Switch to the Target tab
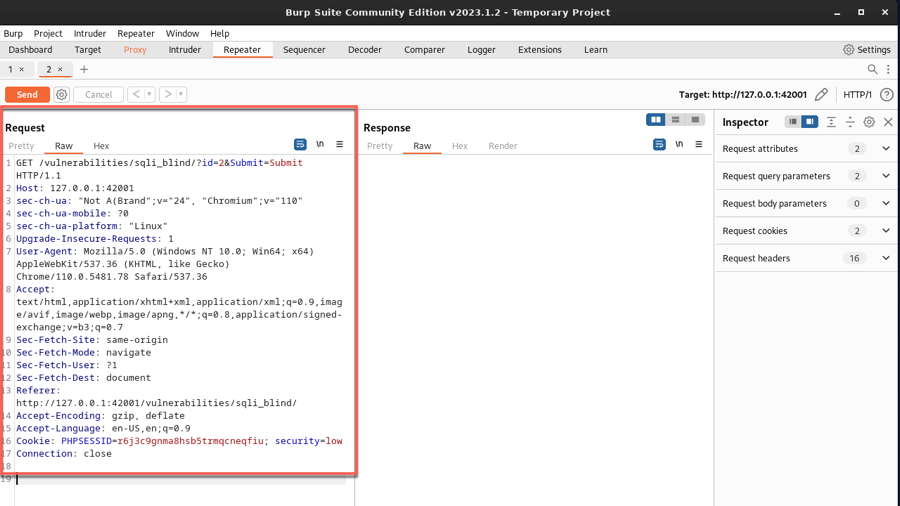This screenshot has height=506, width=900. point(88,50)
